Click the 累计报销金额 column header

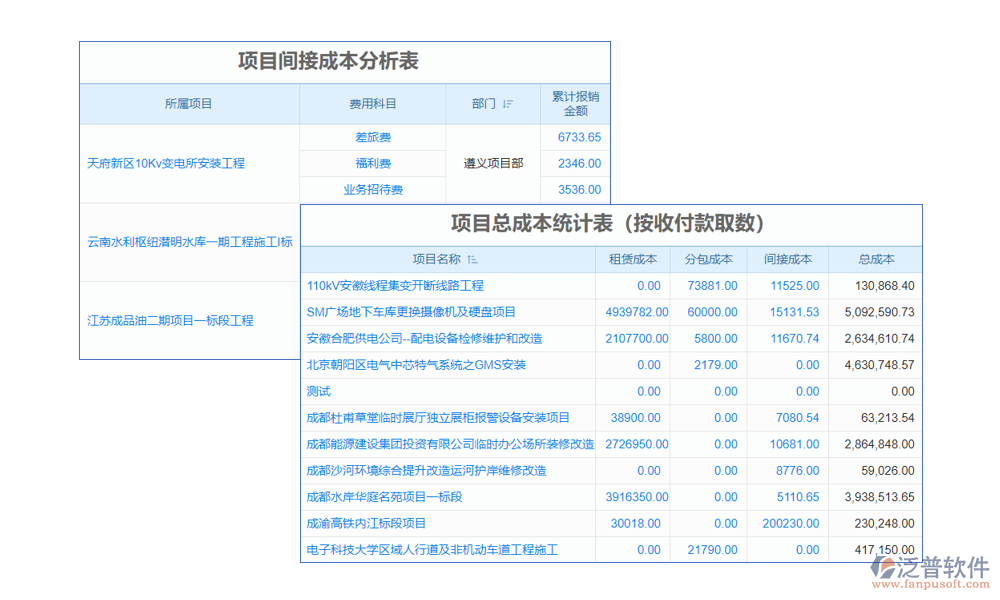pyautogui.click(x=575, y=104)
